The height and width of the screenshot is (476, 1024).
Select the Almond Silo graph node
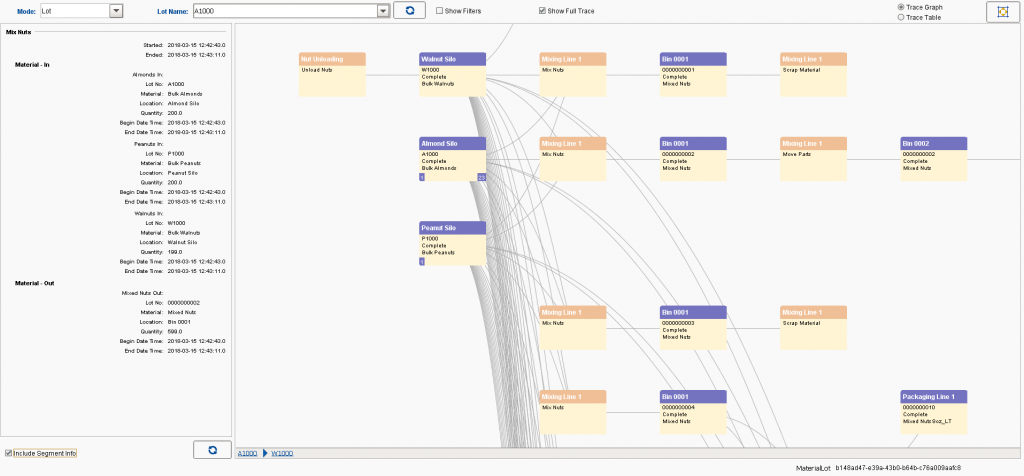(453, 159)
